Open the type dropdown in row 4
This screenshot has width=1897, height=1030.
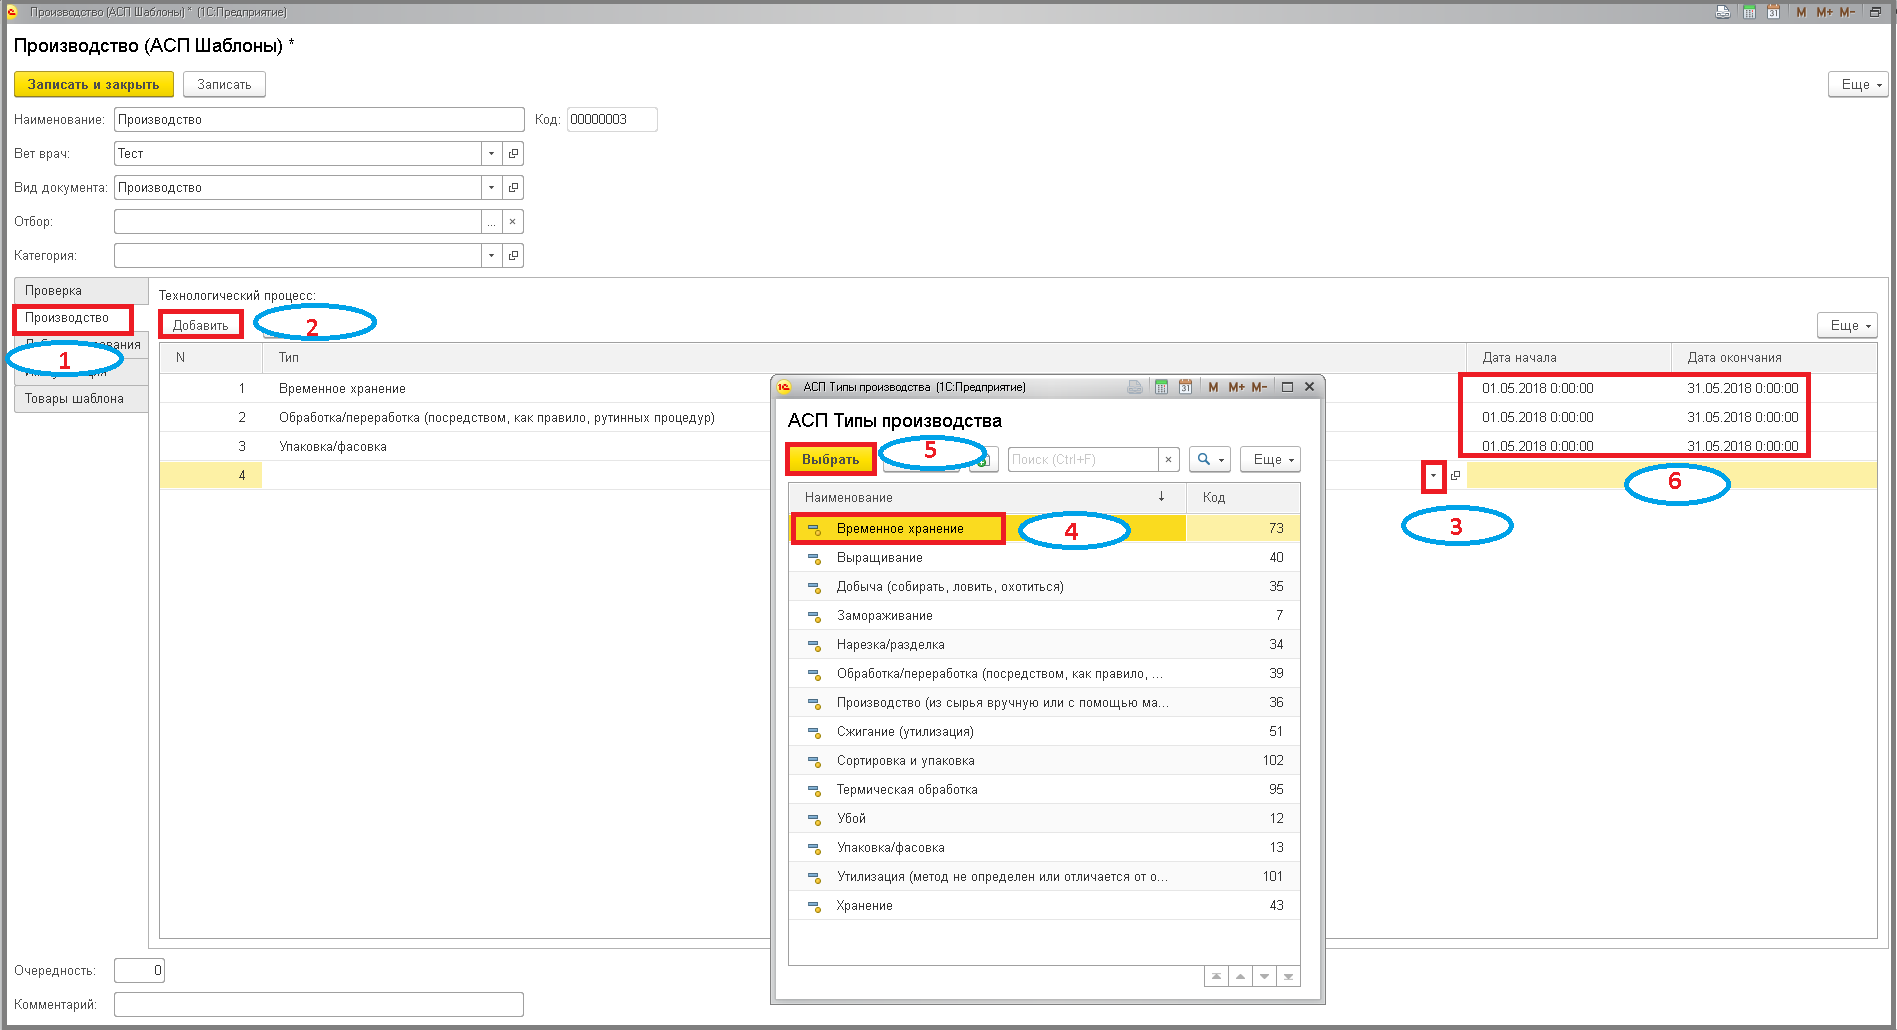tap(1433, 476)
